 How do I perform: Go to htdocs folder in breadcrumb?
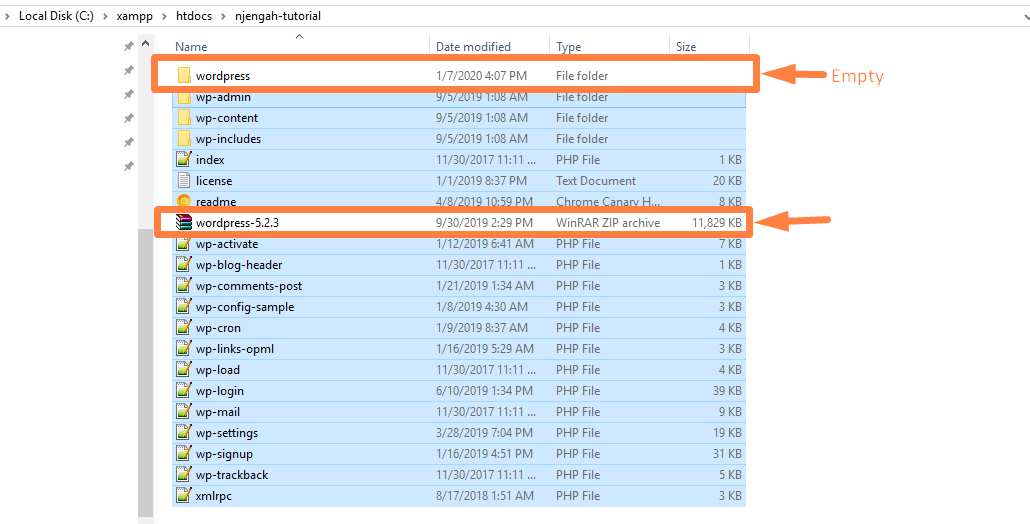tap(194, 16)
